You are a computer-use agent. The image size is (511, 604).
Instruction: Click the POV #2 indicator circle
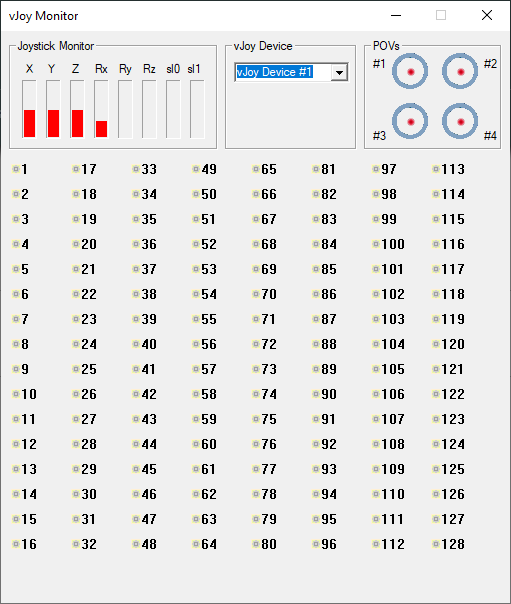tap(460, 71)
